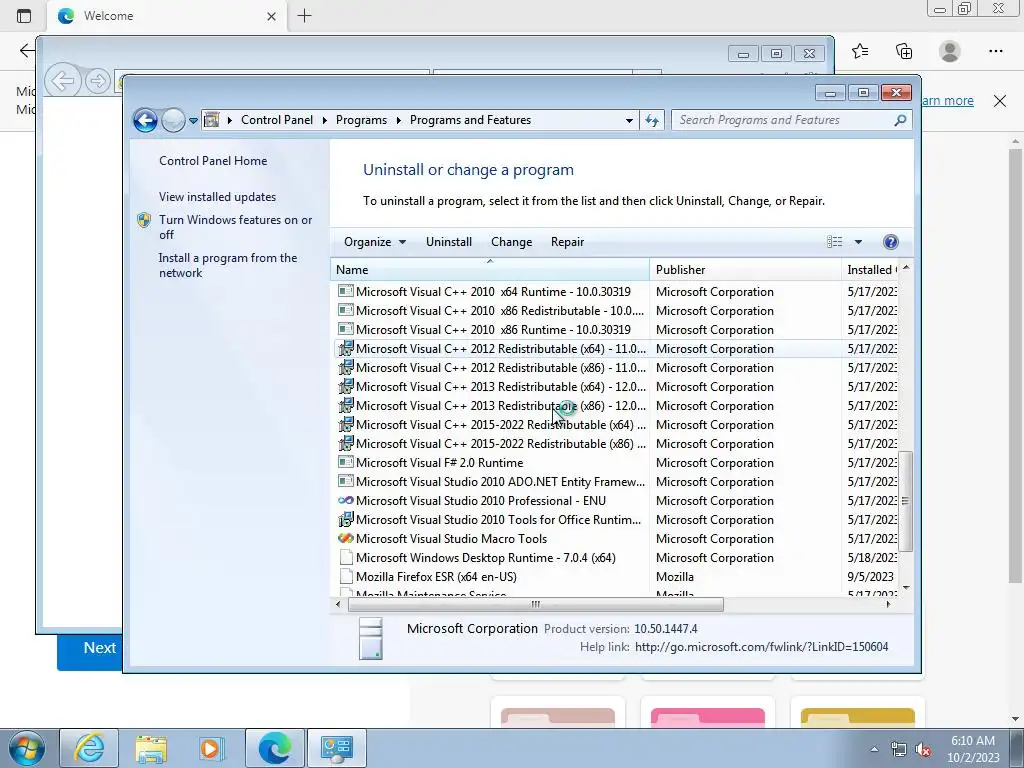
Task: Open Internet Explorer from taskbar
Action: [89, 748]
